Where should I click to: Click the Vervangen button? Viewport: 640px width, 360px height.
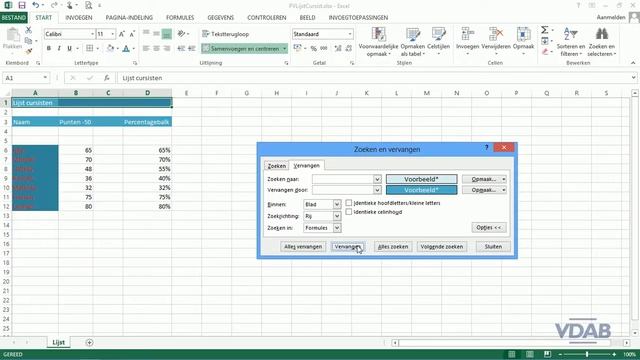347,247
